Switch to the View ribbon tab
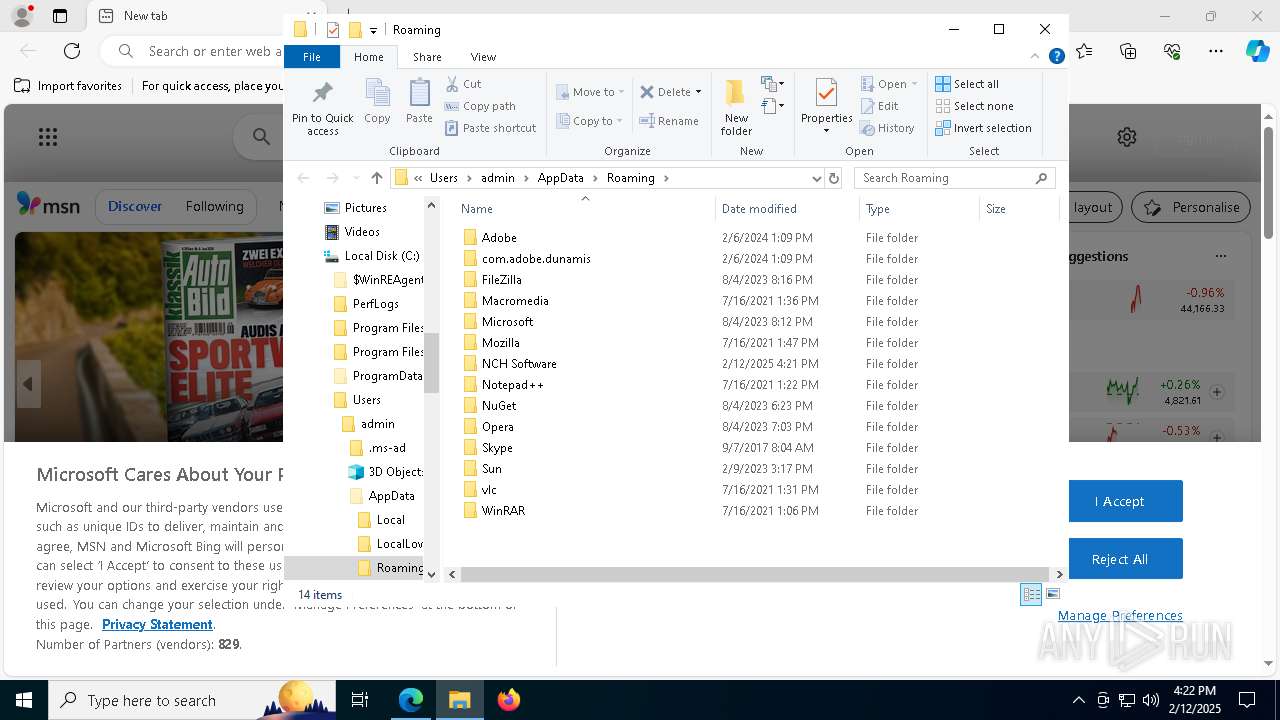 (483, 57)
